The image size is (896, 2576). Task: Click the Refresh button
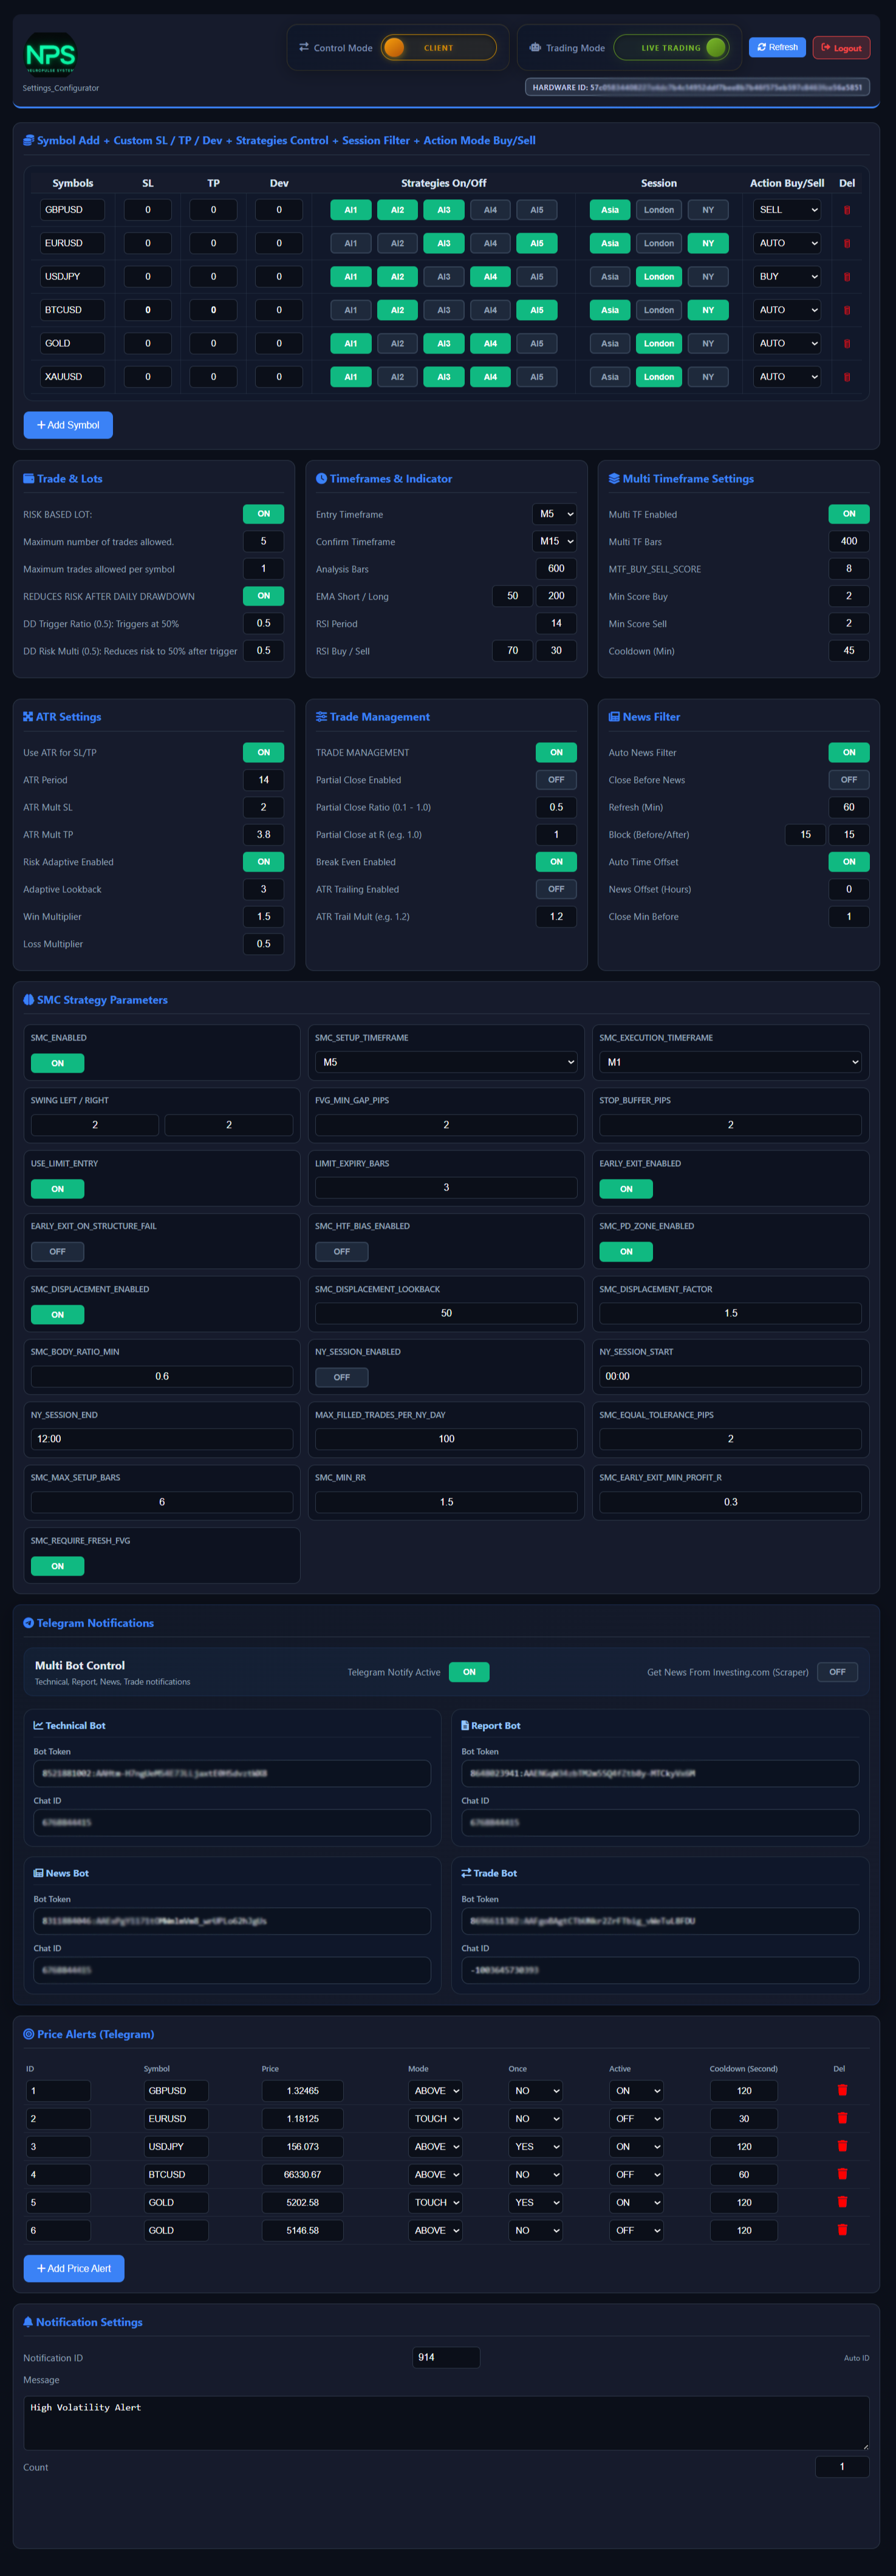(777, 47)
